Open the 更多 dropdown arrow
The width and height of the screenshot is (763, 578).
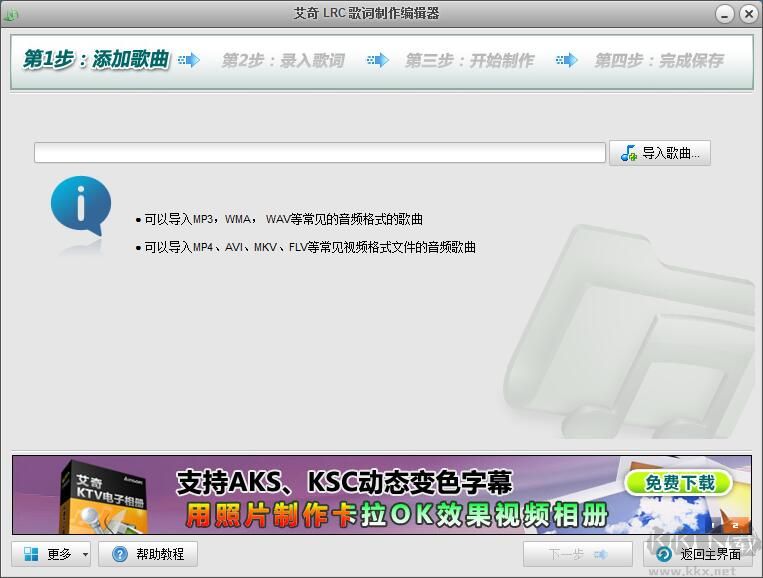(85, 554)
